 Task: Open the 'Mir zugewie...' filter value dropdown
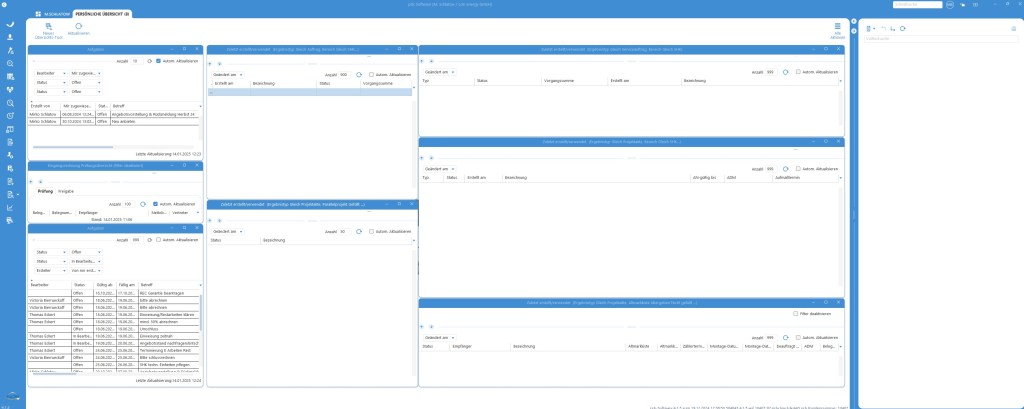(x=87, y=73)
